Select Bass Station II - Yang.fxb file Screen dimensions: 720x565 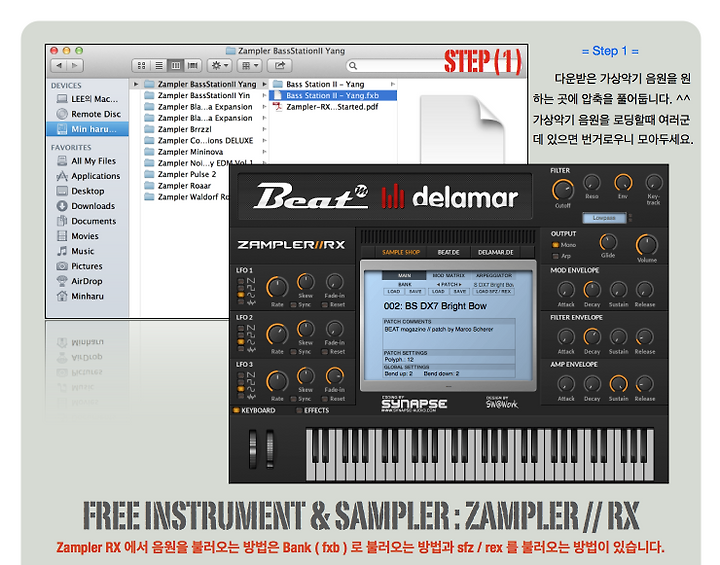tap(332, 96)
